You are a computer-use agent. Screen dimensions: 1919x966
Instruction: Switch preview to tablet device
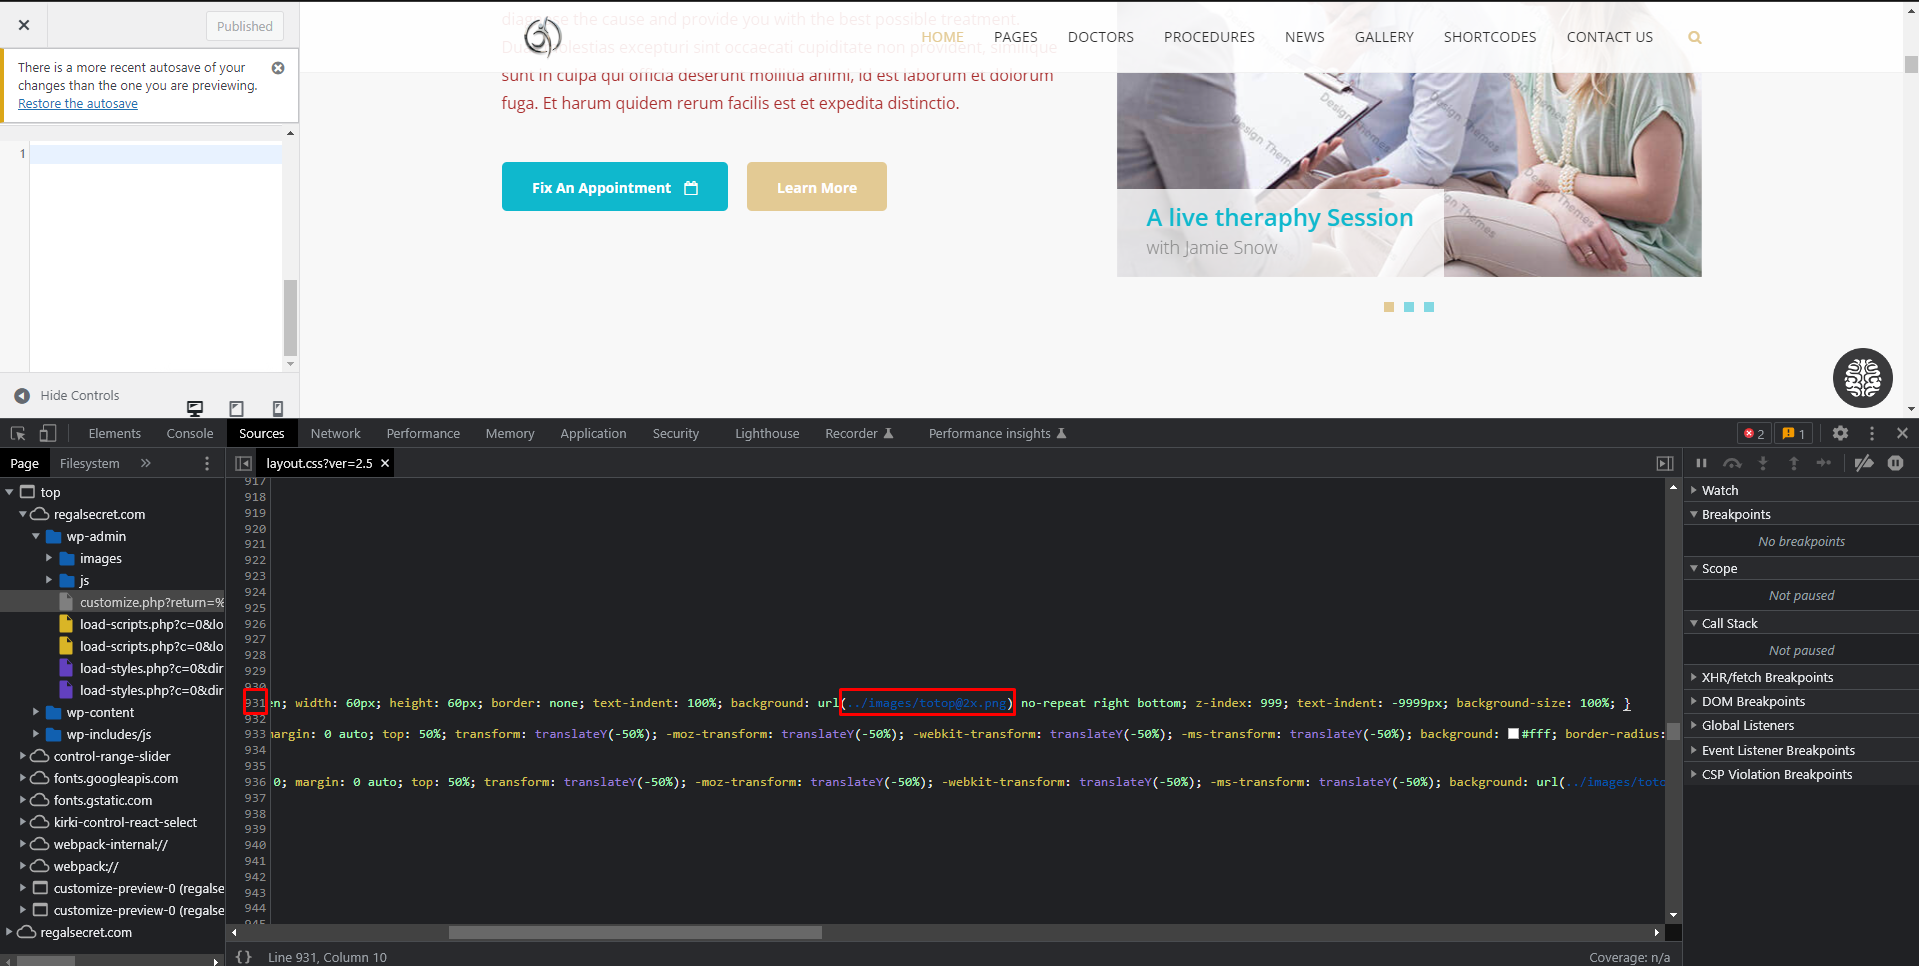tap(237, 408)
